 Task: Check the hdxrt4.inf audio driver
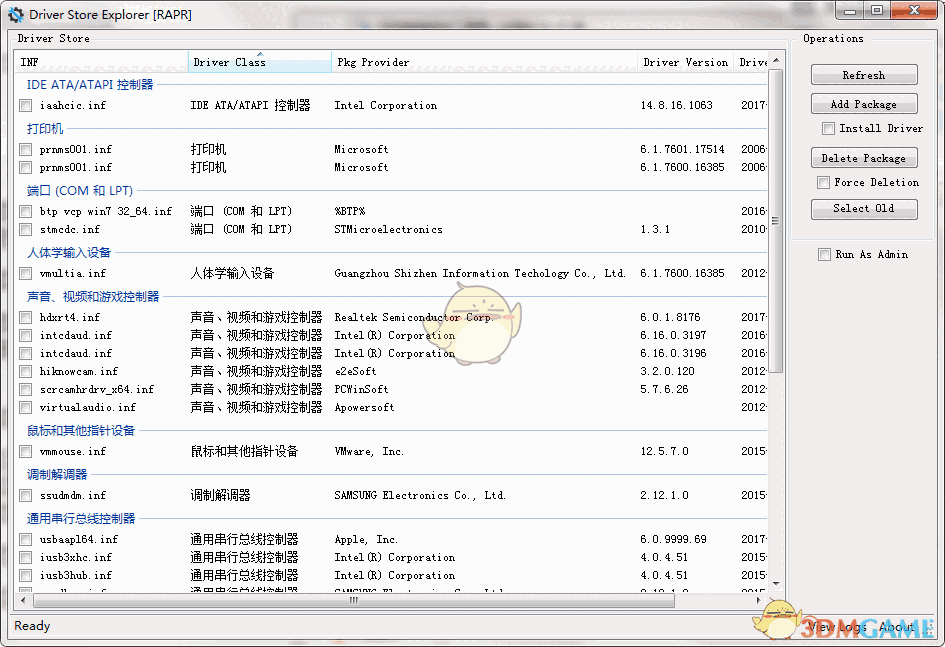24,317
